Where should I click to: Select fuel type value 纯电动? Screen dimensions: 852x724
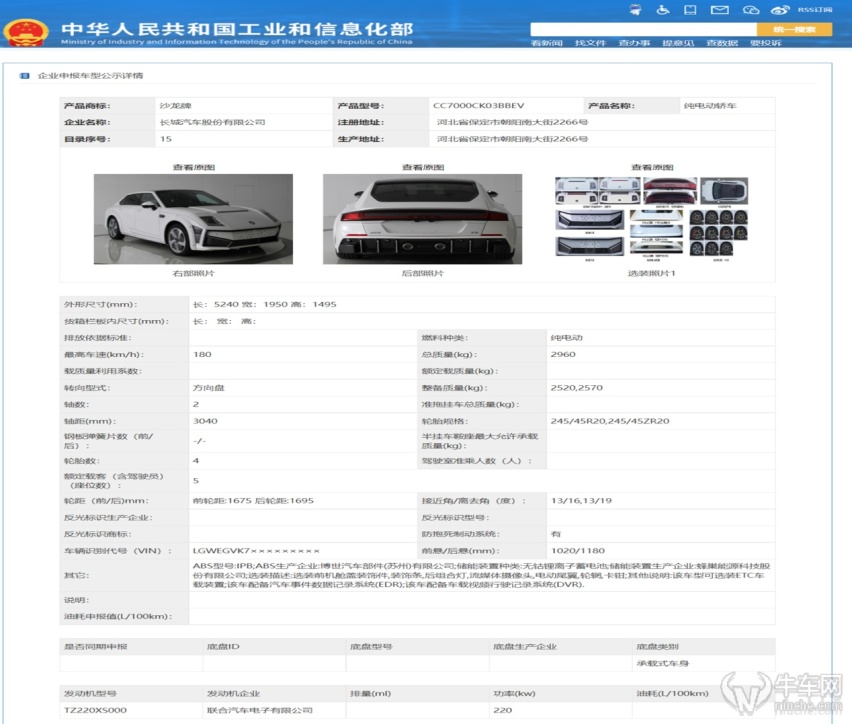click(x=566, y=338)
